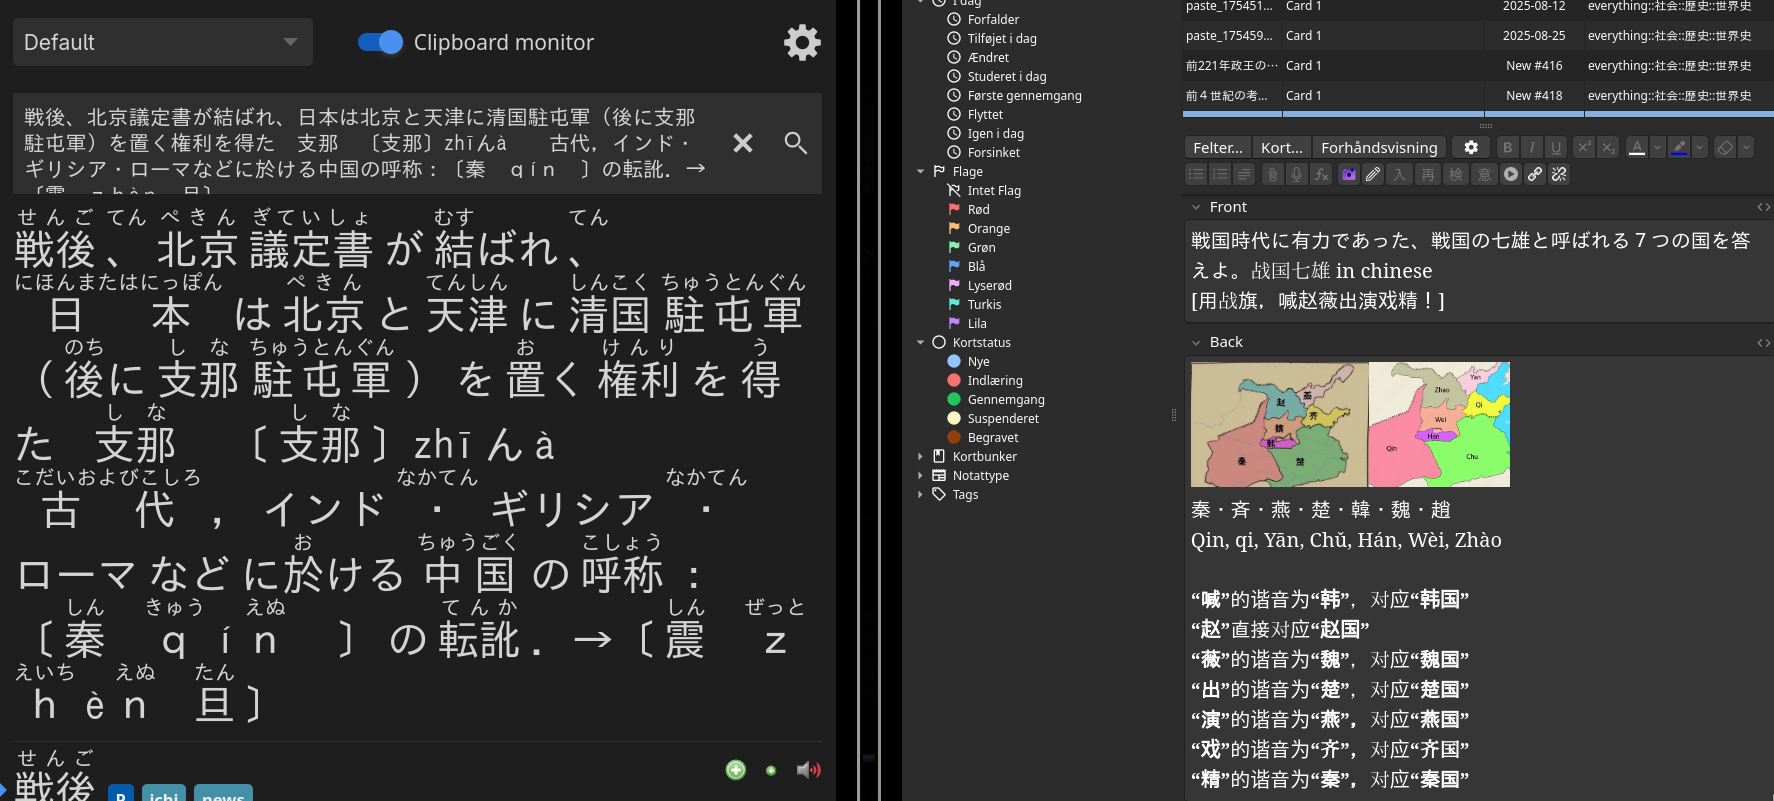Click the 意 editor toolbar button
Image resolution: width=1774 pixels, height=801 pixels.
(x=1485, y=174)
